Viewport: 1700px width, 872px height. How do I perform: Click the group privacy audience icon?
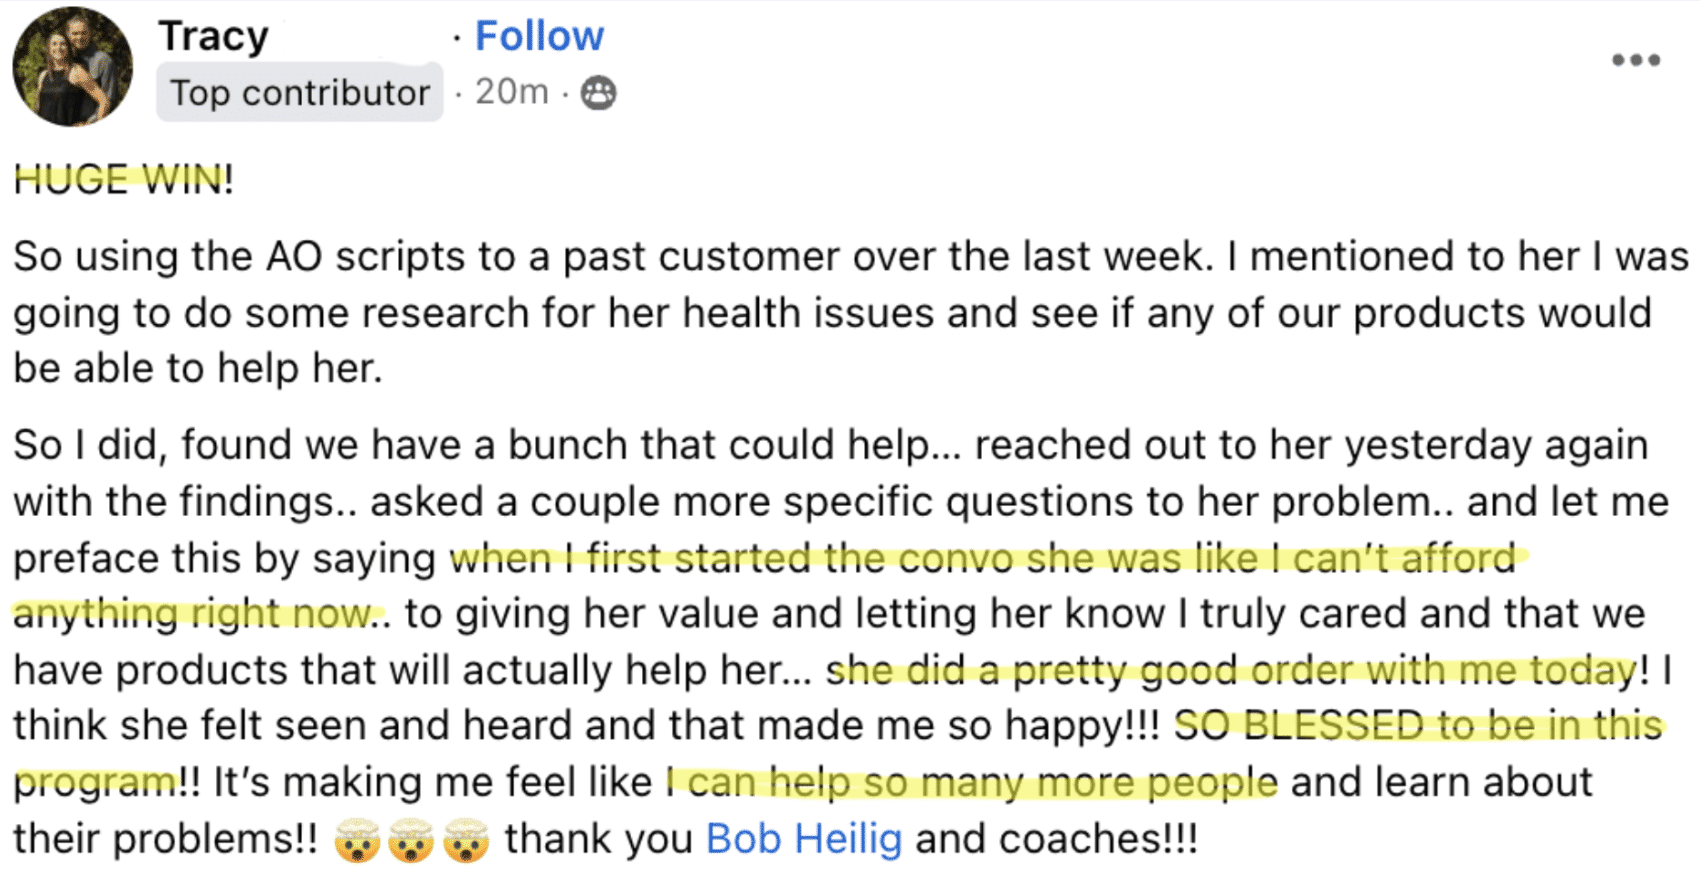pyautogui.click(x=598, y=93)
